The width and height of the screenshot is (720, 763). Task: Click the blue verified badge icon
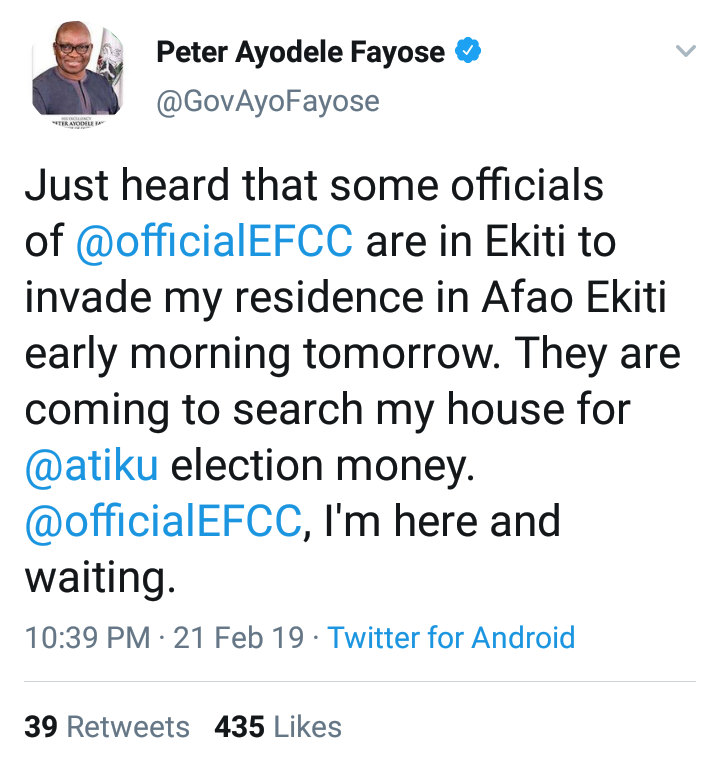tap(468, 52)
